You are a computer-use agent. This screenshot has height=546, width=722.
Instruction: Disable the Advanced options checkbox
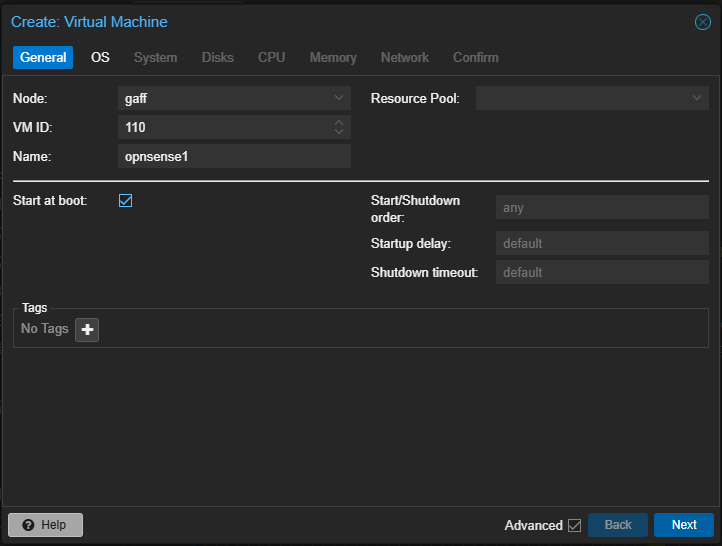pyautogui.click(x=574, y=525)
